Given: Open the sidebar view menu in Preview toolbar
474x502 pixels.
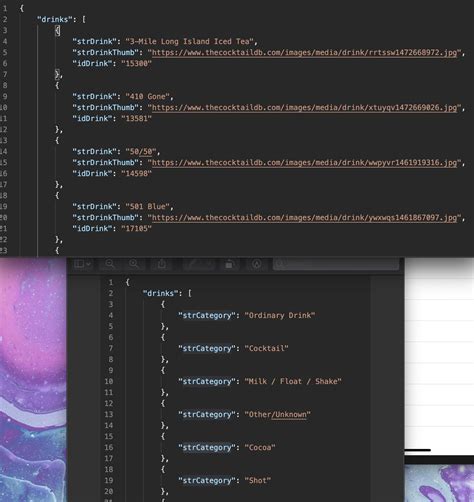Looking at the screenshot, I should (82, 264).
